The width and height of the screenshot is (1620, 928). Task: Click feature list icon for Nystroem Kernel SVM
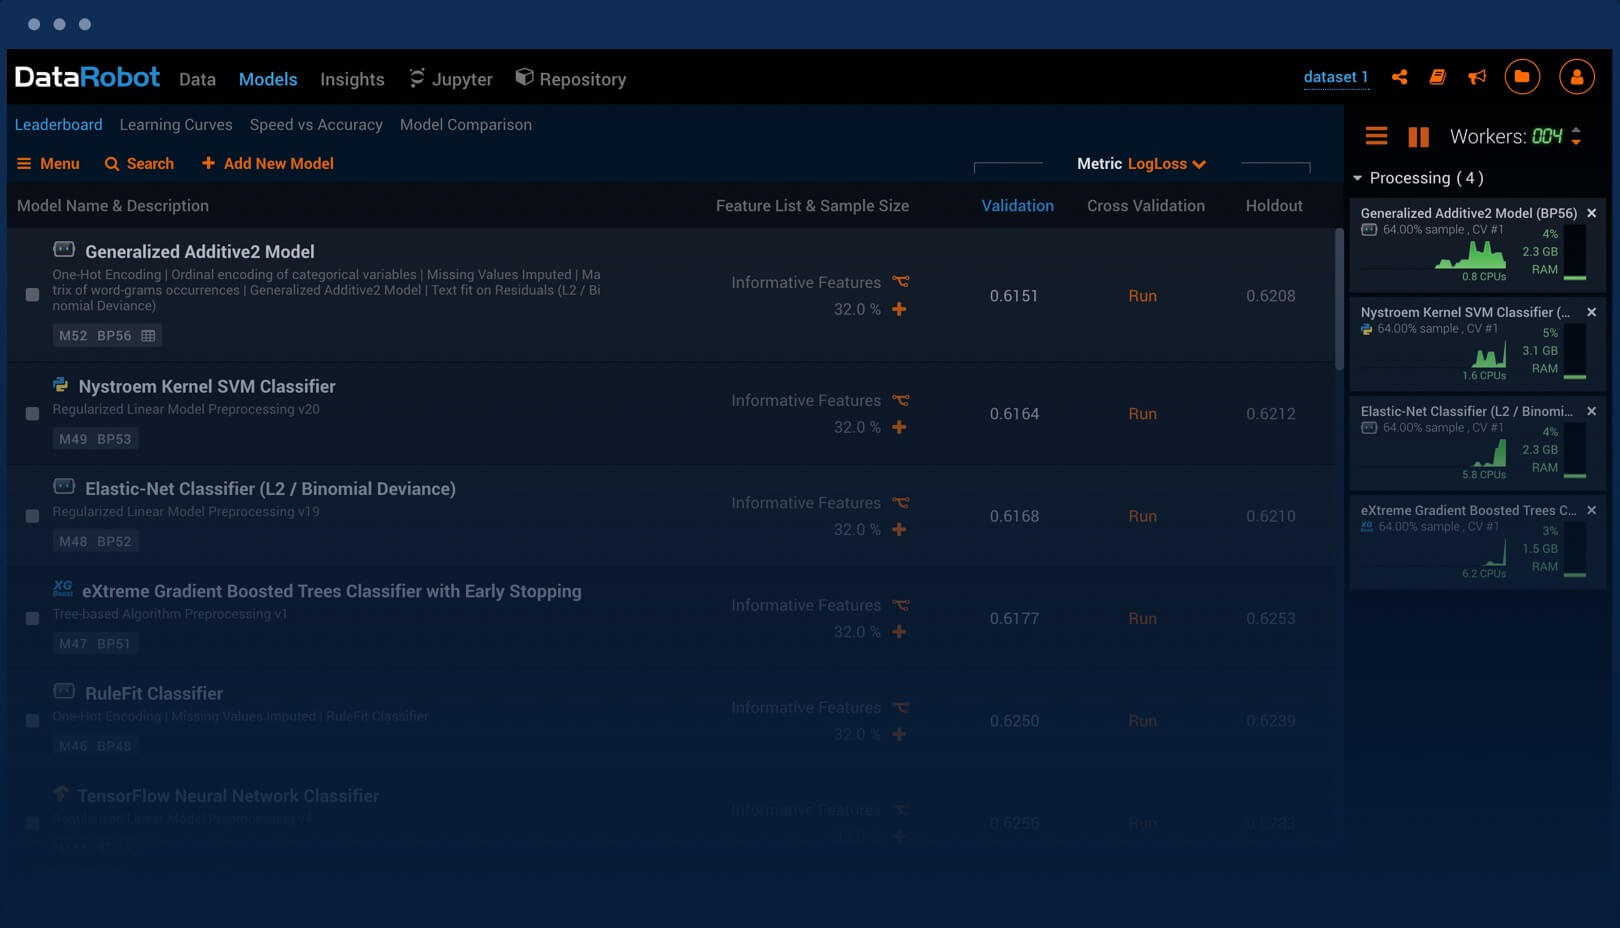(901, 400)
